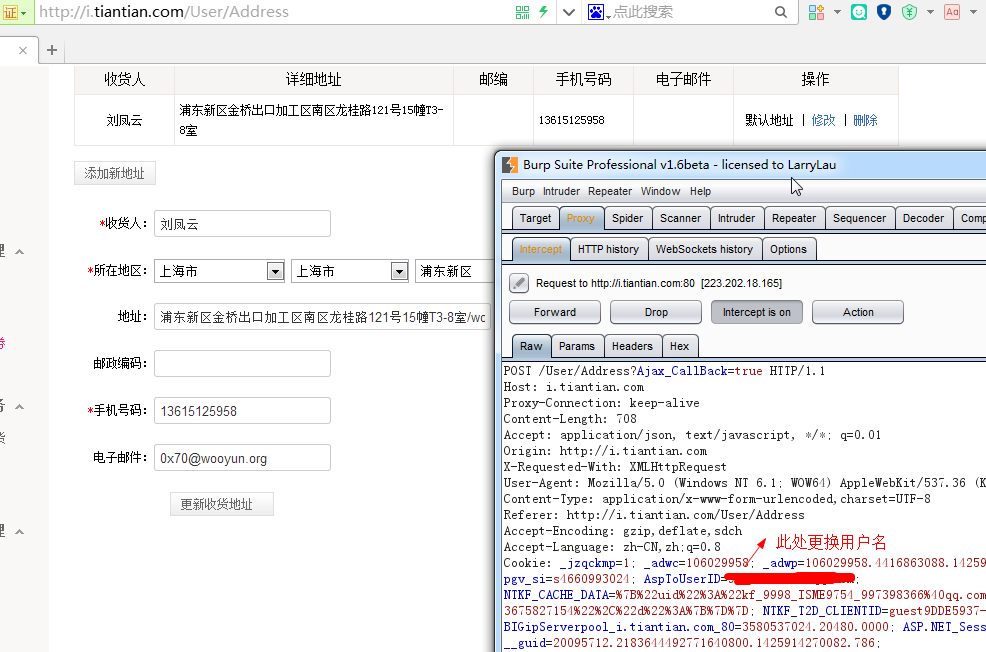Switch to the Sequencer tab
This screenshot has height=652, width=986.
pos(859,218)
